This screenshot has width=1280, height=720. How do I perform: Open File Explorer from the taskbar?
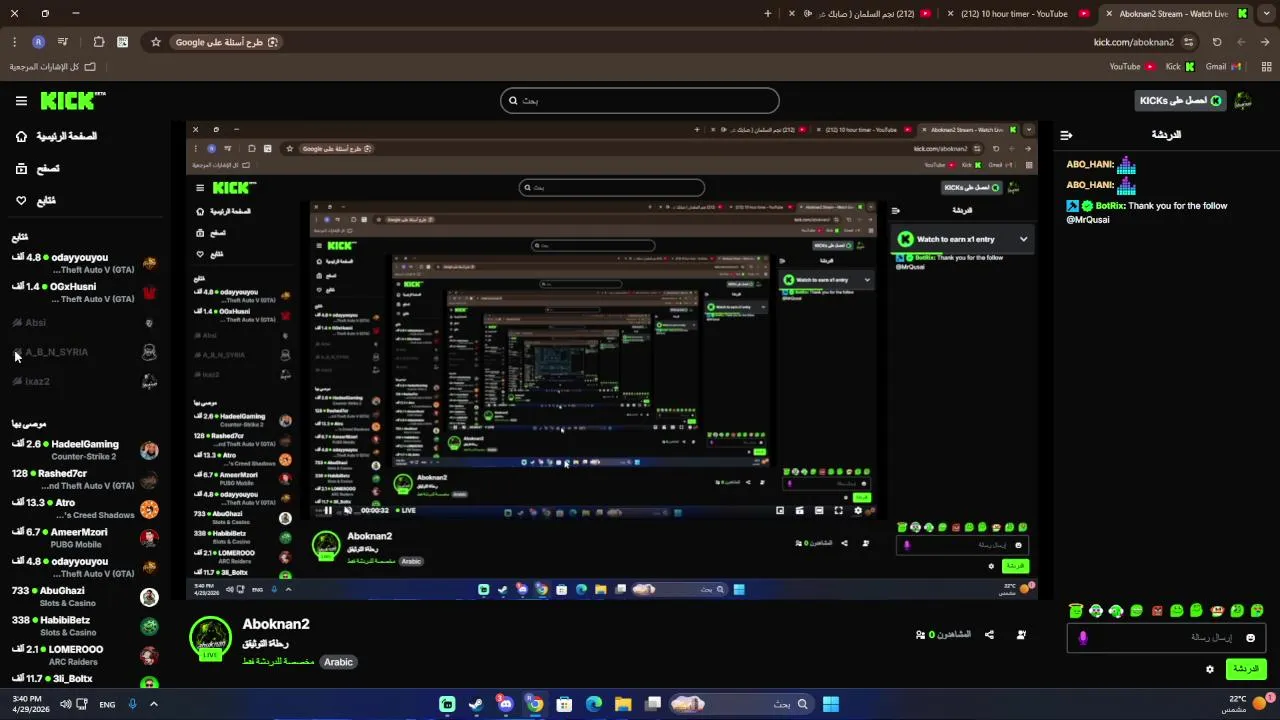point(623,704)
